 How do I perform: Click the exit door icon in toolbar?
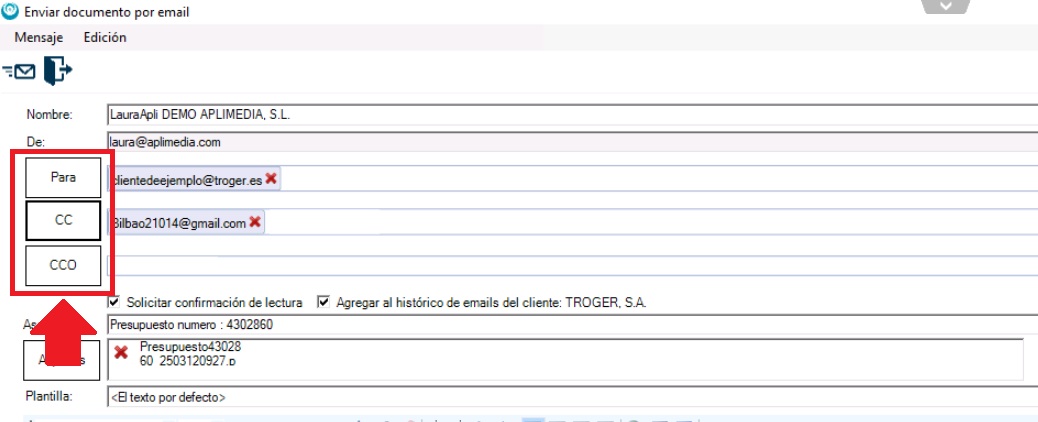click(59, 70)
